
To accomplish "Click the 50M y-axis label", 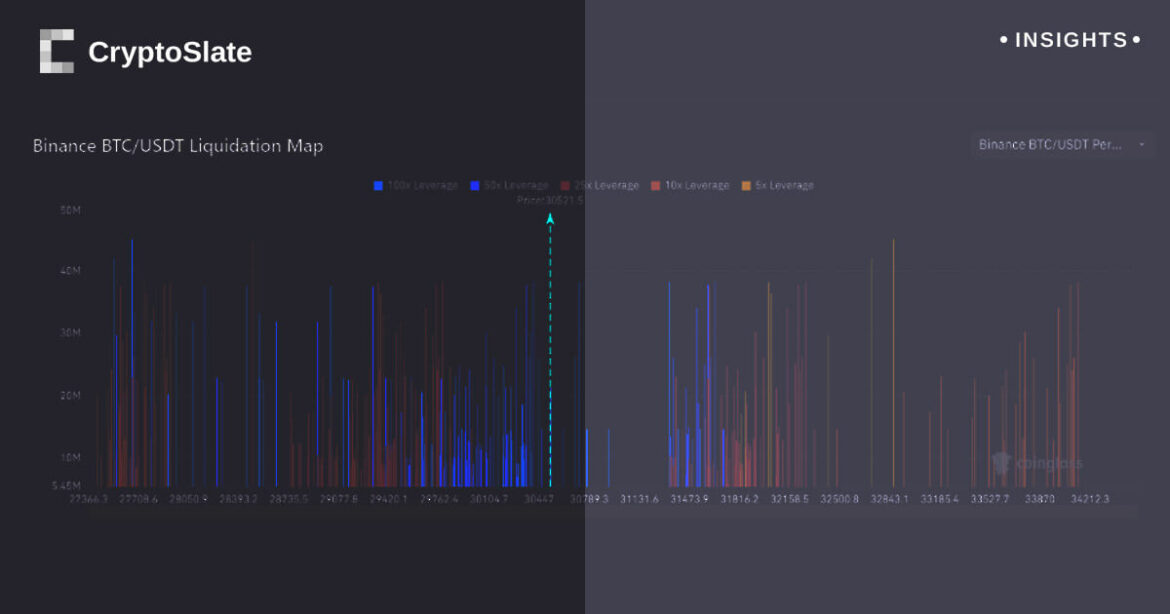I will (x=70, y=210).
